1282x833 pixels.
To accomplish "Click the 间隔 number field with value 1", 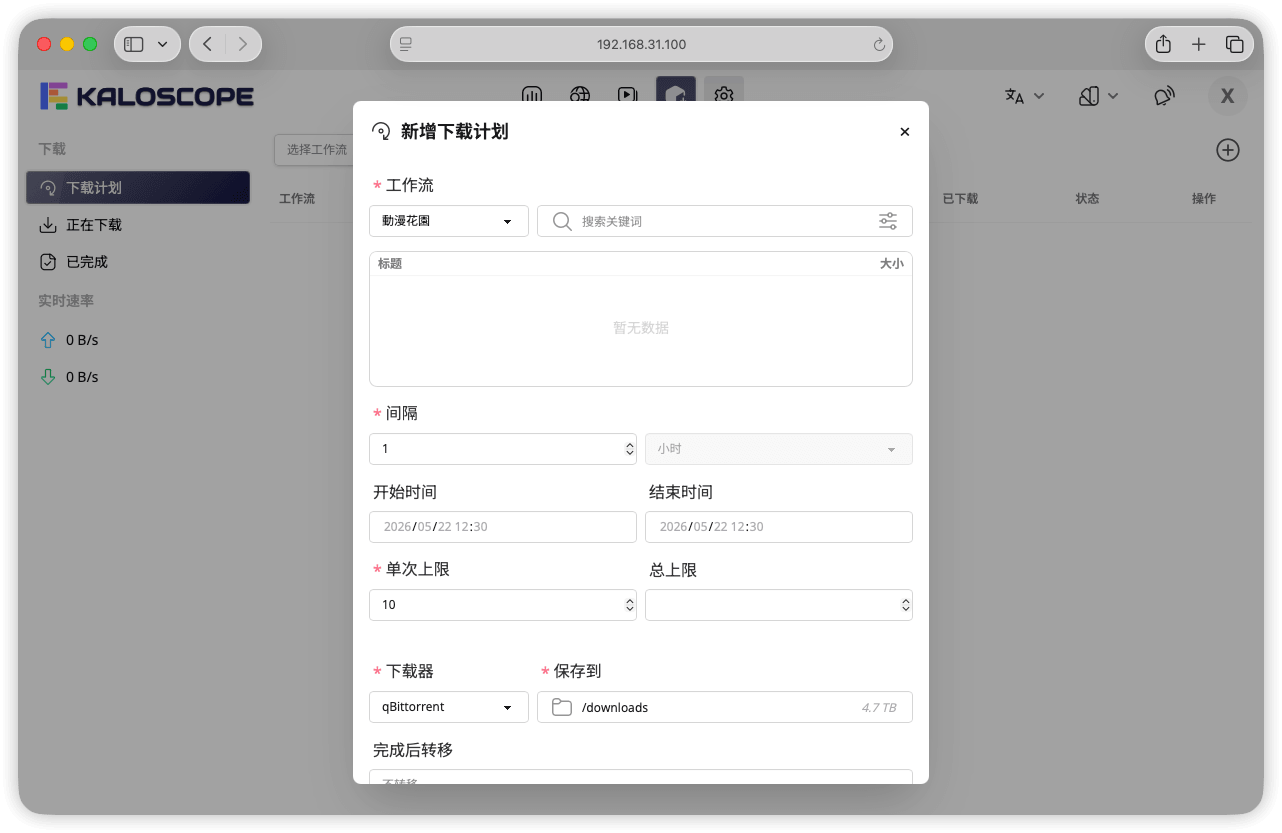I will (503, 449).
